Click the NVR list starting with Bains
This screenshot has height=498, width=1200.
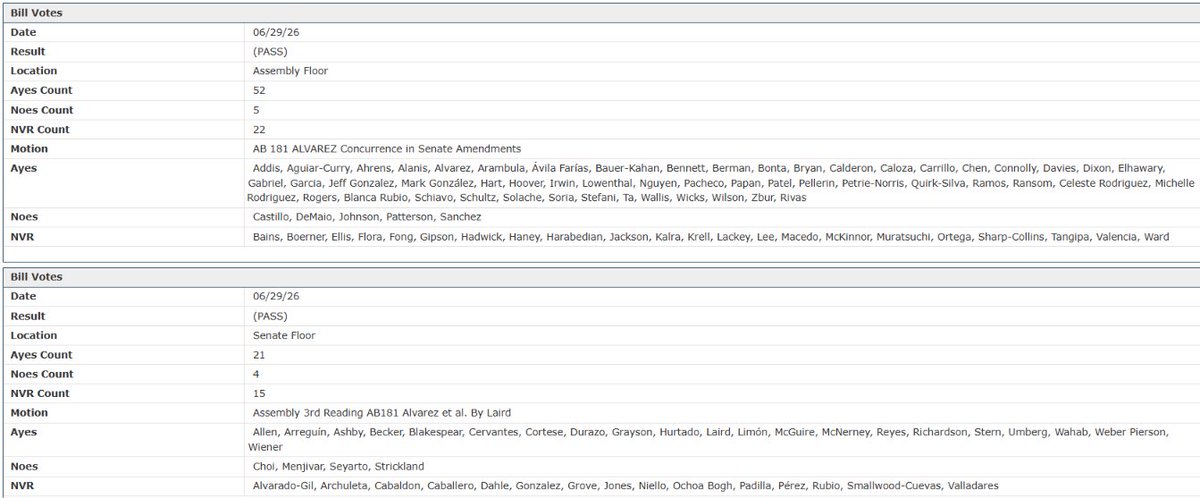[x=710, y=237]
